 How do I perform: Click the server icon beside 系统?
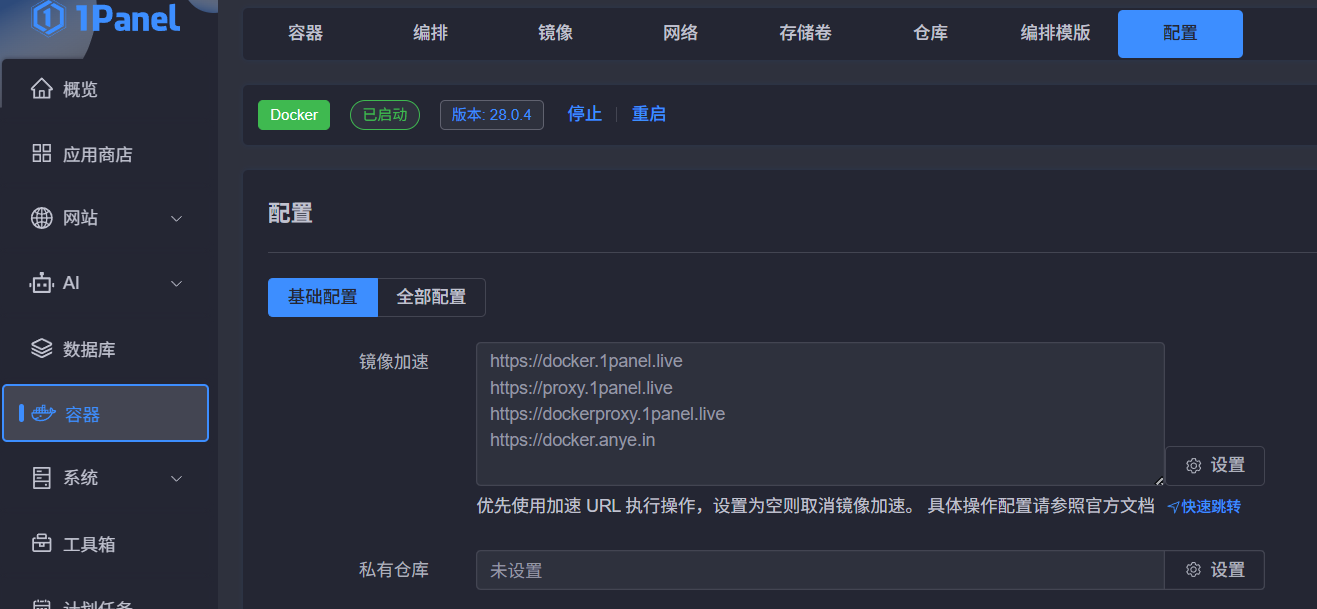41,478
